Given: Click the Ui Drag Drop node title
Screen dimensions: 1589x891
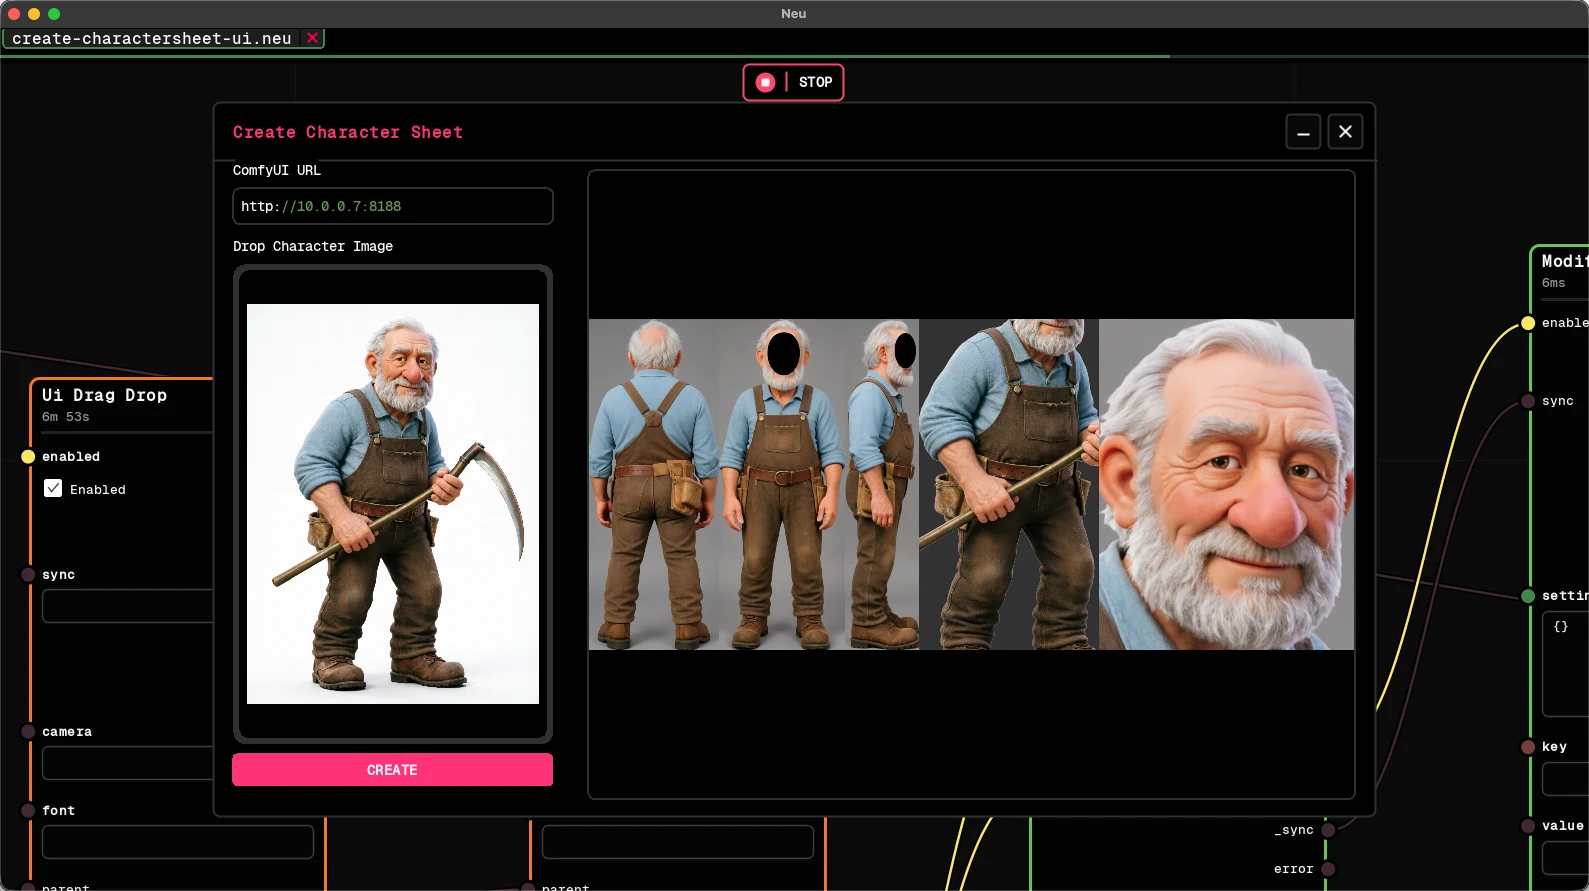Looking at the screenshot, I should (x=104, y=395).
